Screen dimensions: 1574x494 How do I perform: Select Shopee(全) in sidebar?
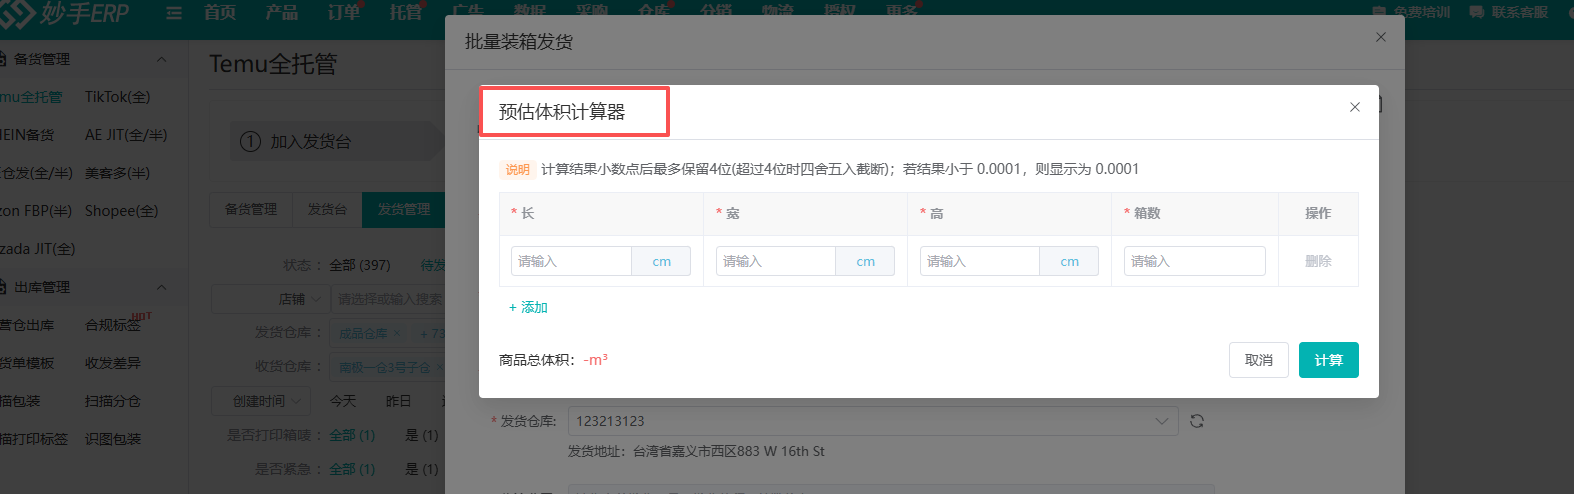121,211
